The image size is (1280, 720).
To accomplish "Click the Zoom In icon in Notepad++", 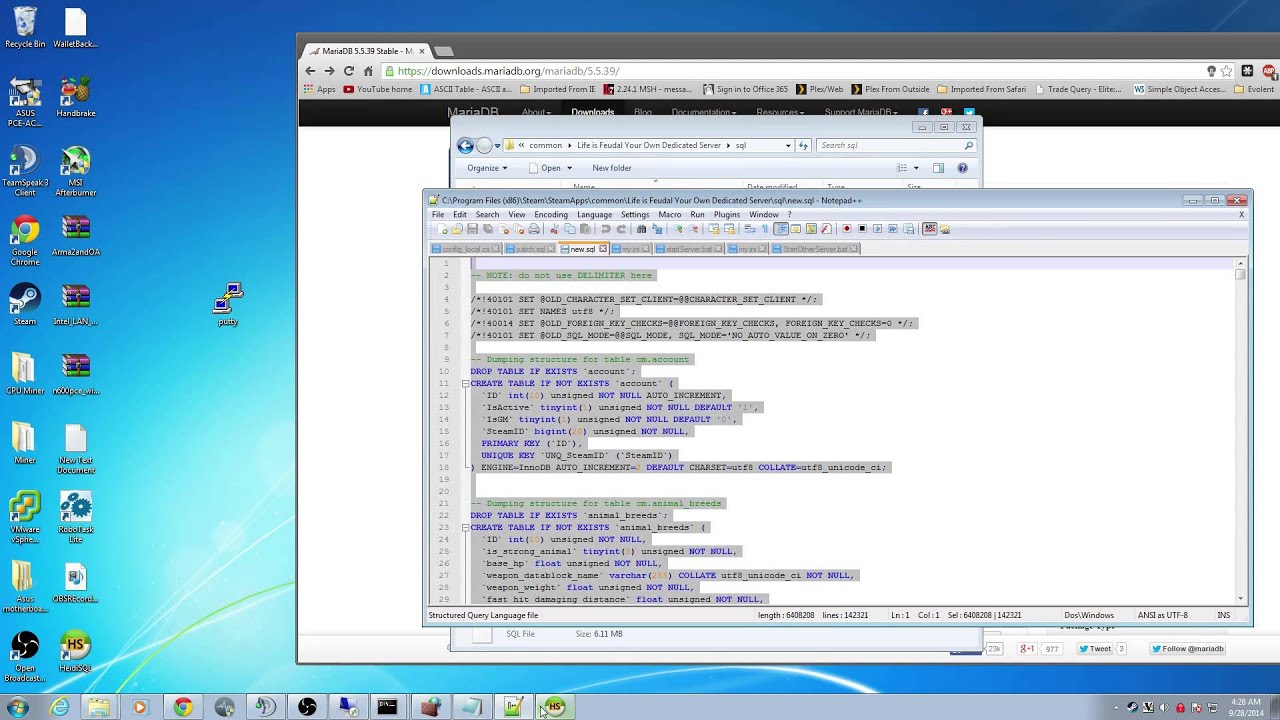I will (x=678, y=228).
